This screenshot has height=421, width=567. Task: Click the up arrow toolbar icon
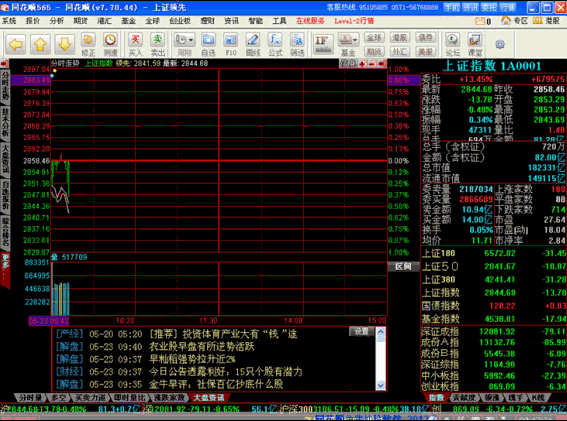click(x=40, y=44)
